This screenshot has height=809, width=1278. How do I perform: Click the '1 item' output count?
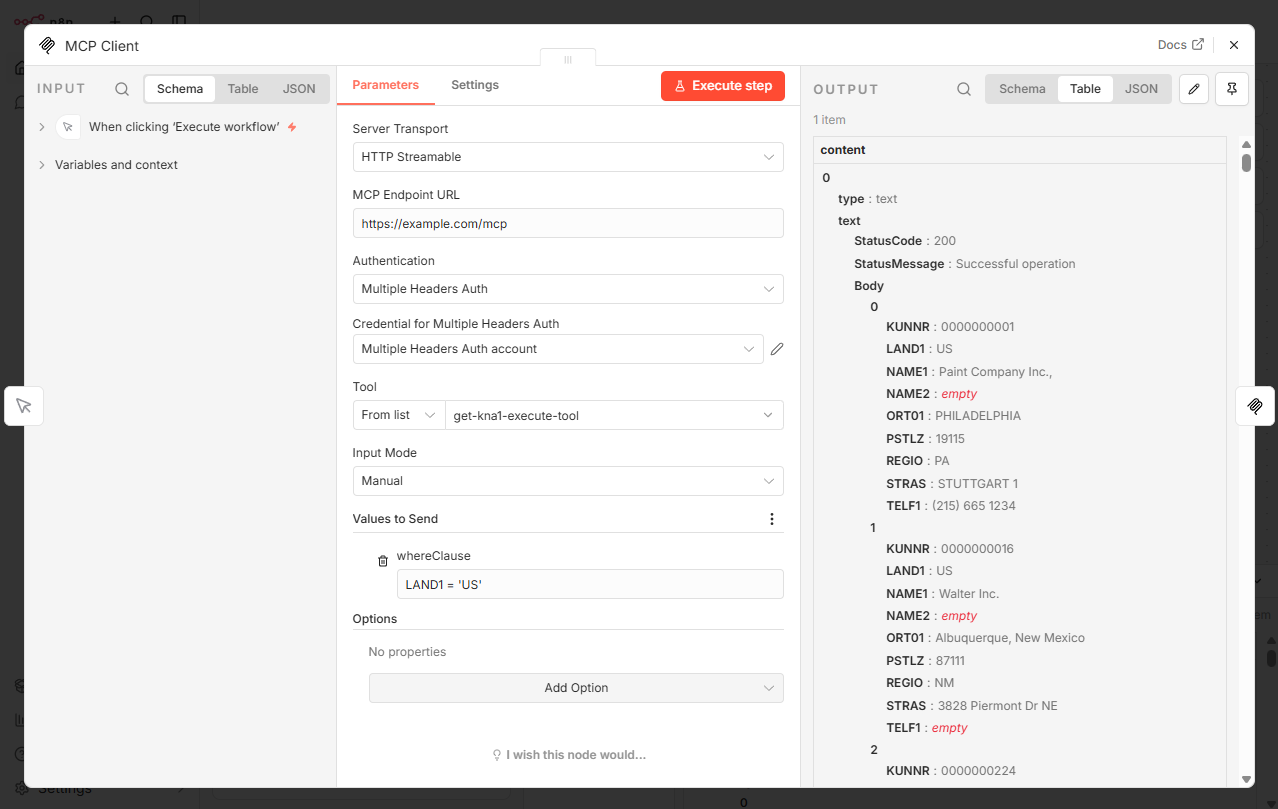[x=829, y=120]
